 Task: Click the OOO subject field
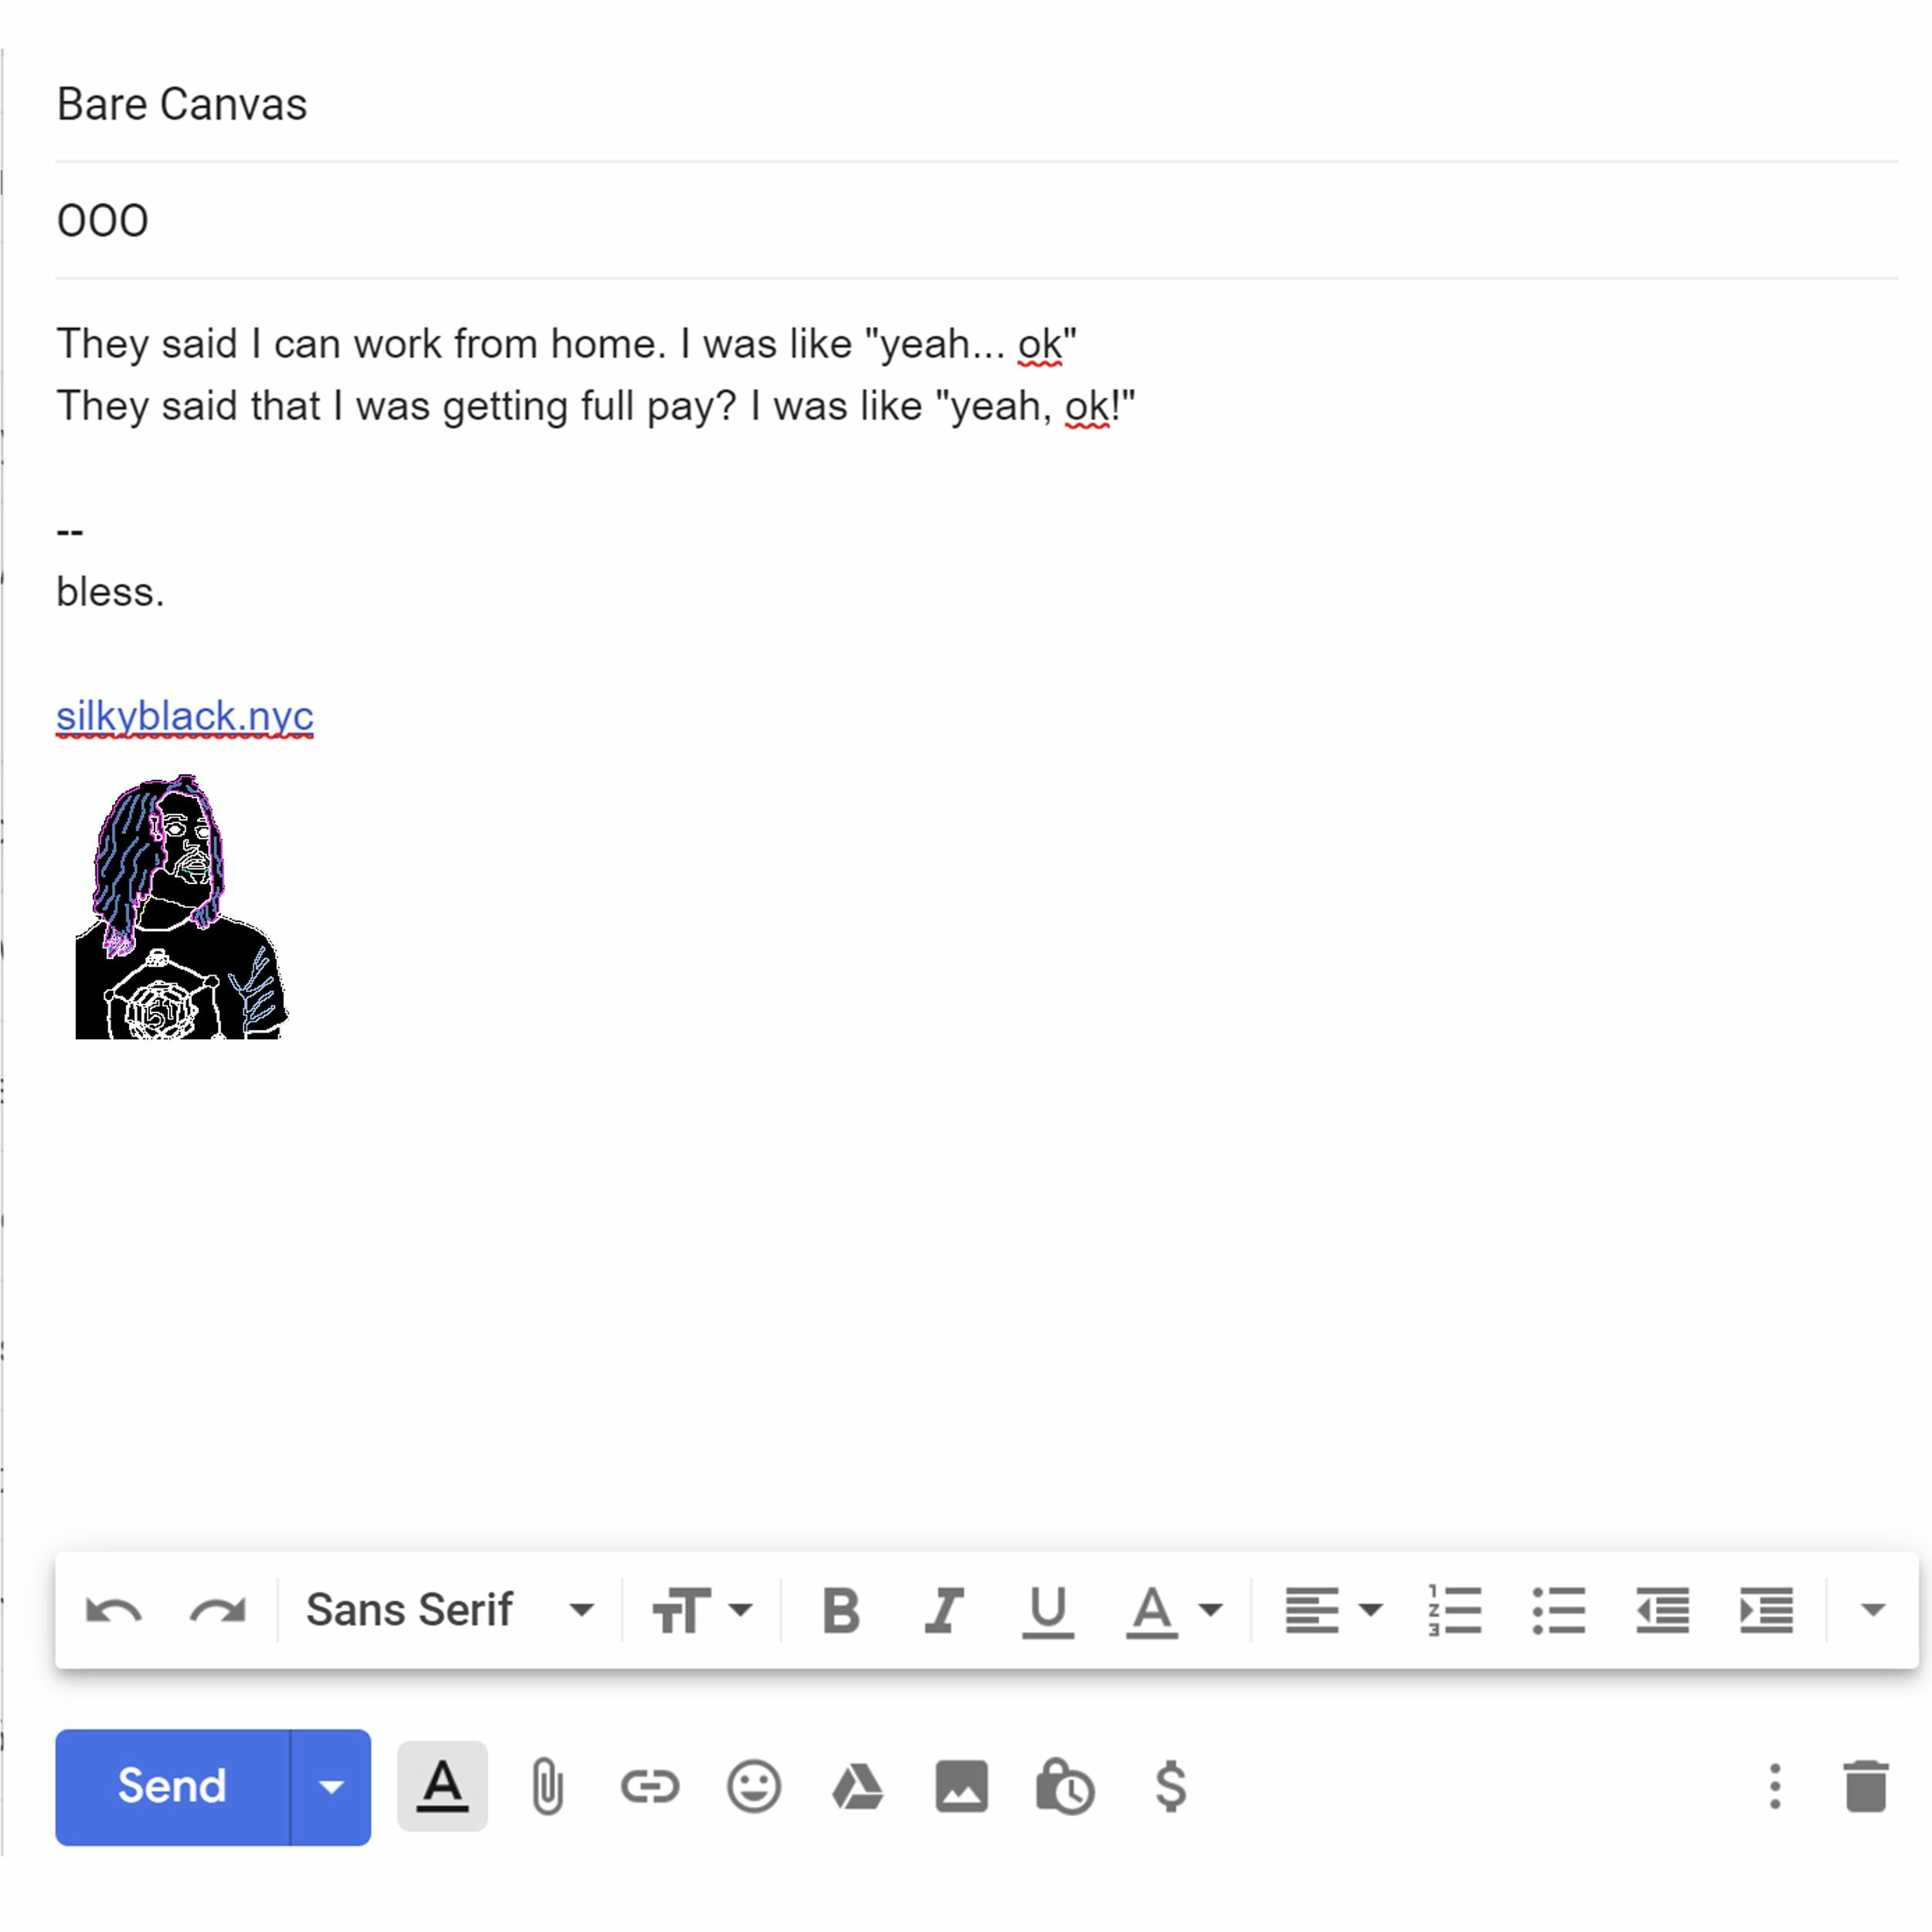tap(977, 220)
